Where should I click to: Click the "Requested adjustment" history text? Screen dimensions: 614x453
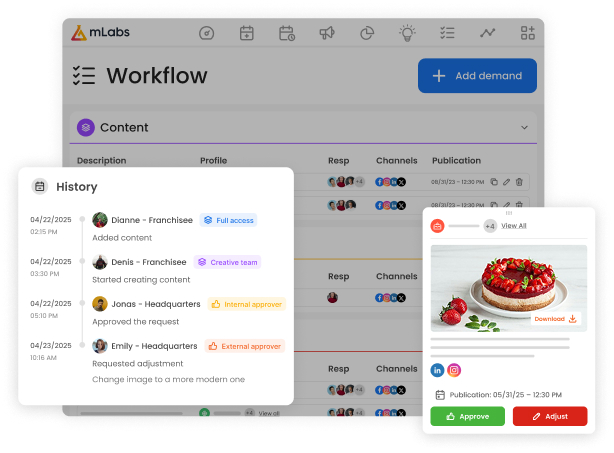(x=137, y=364)
